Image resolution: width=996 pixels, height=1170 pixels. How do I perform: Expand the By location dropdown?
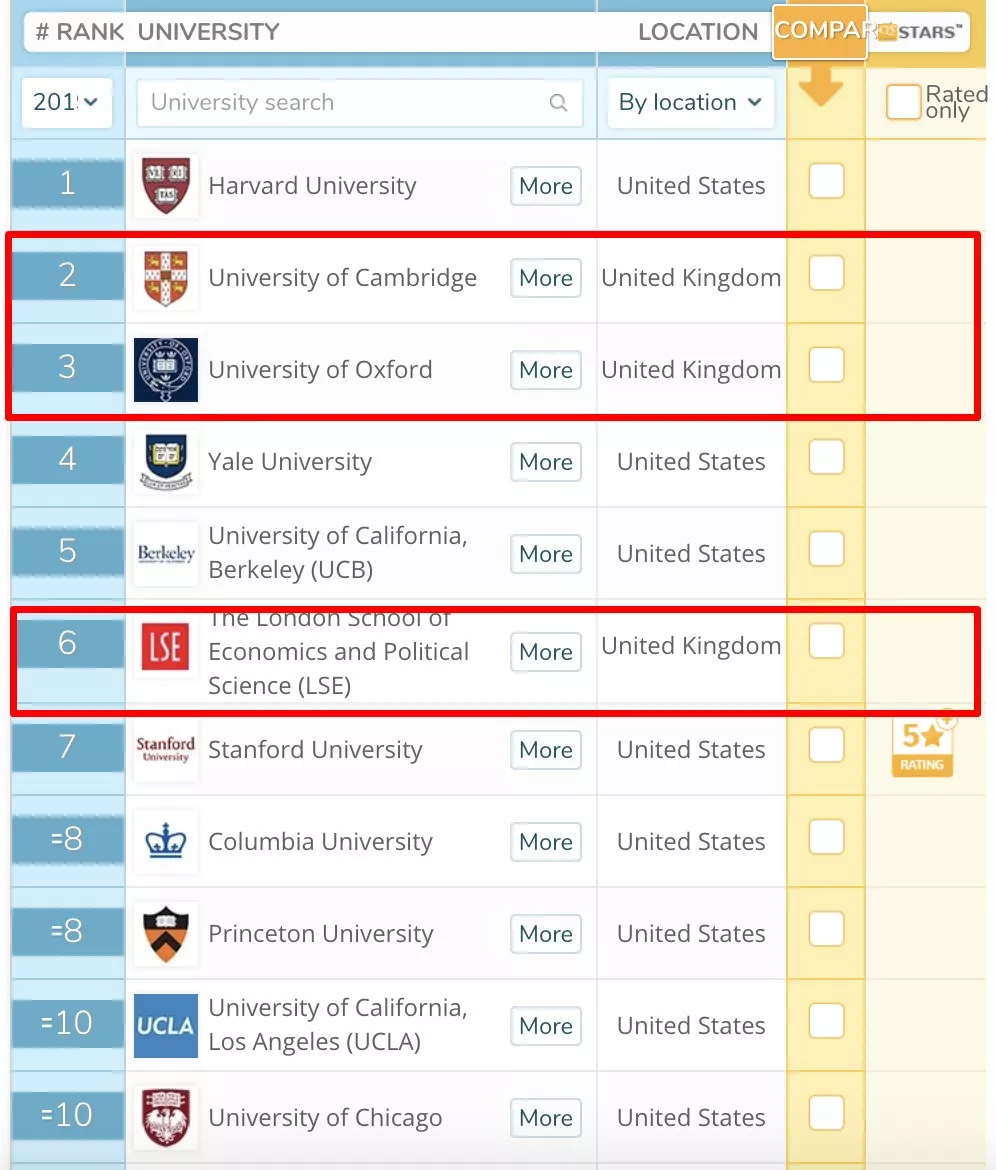tap(691, 102)
